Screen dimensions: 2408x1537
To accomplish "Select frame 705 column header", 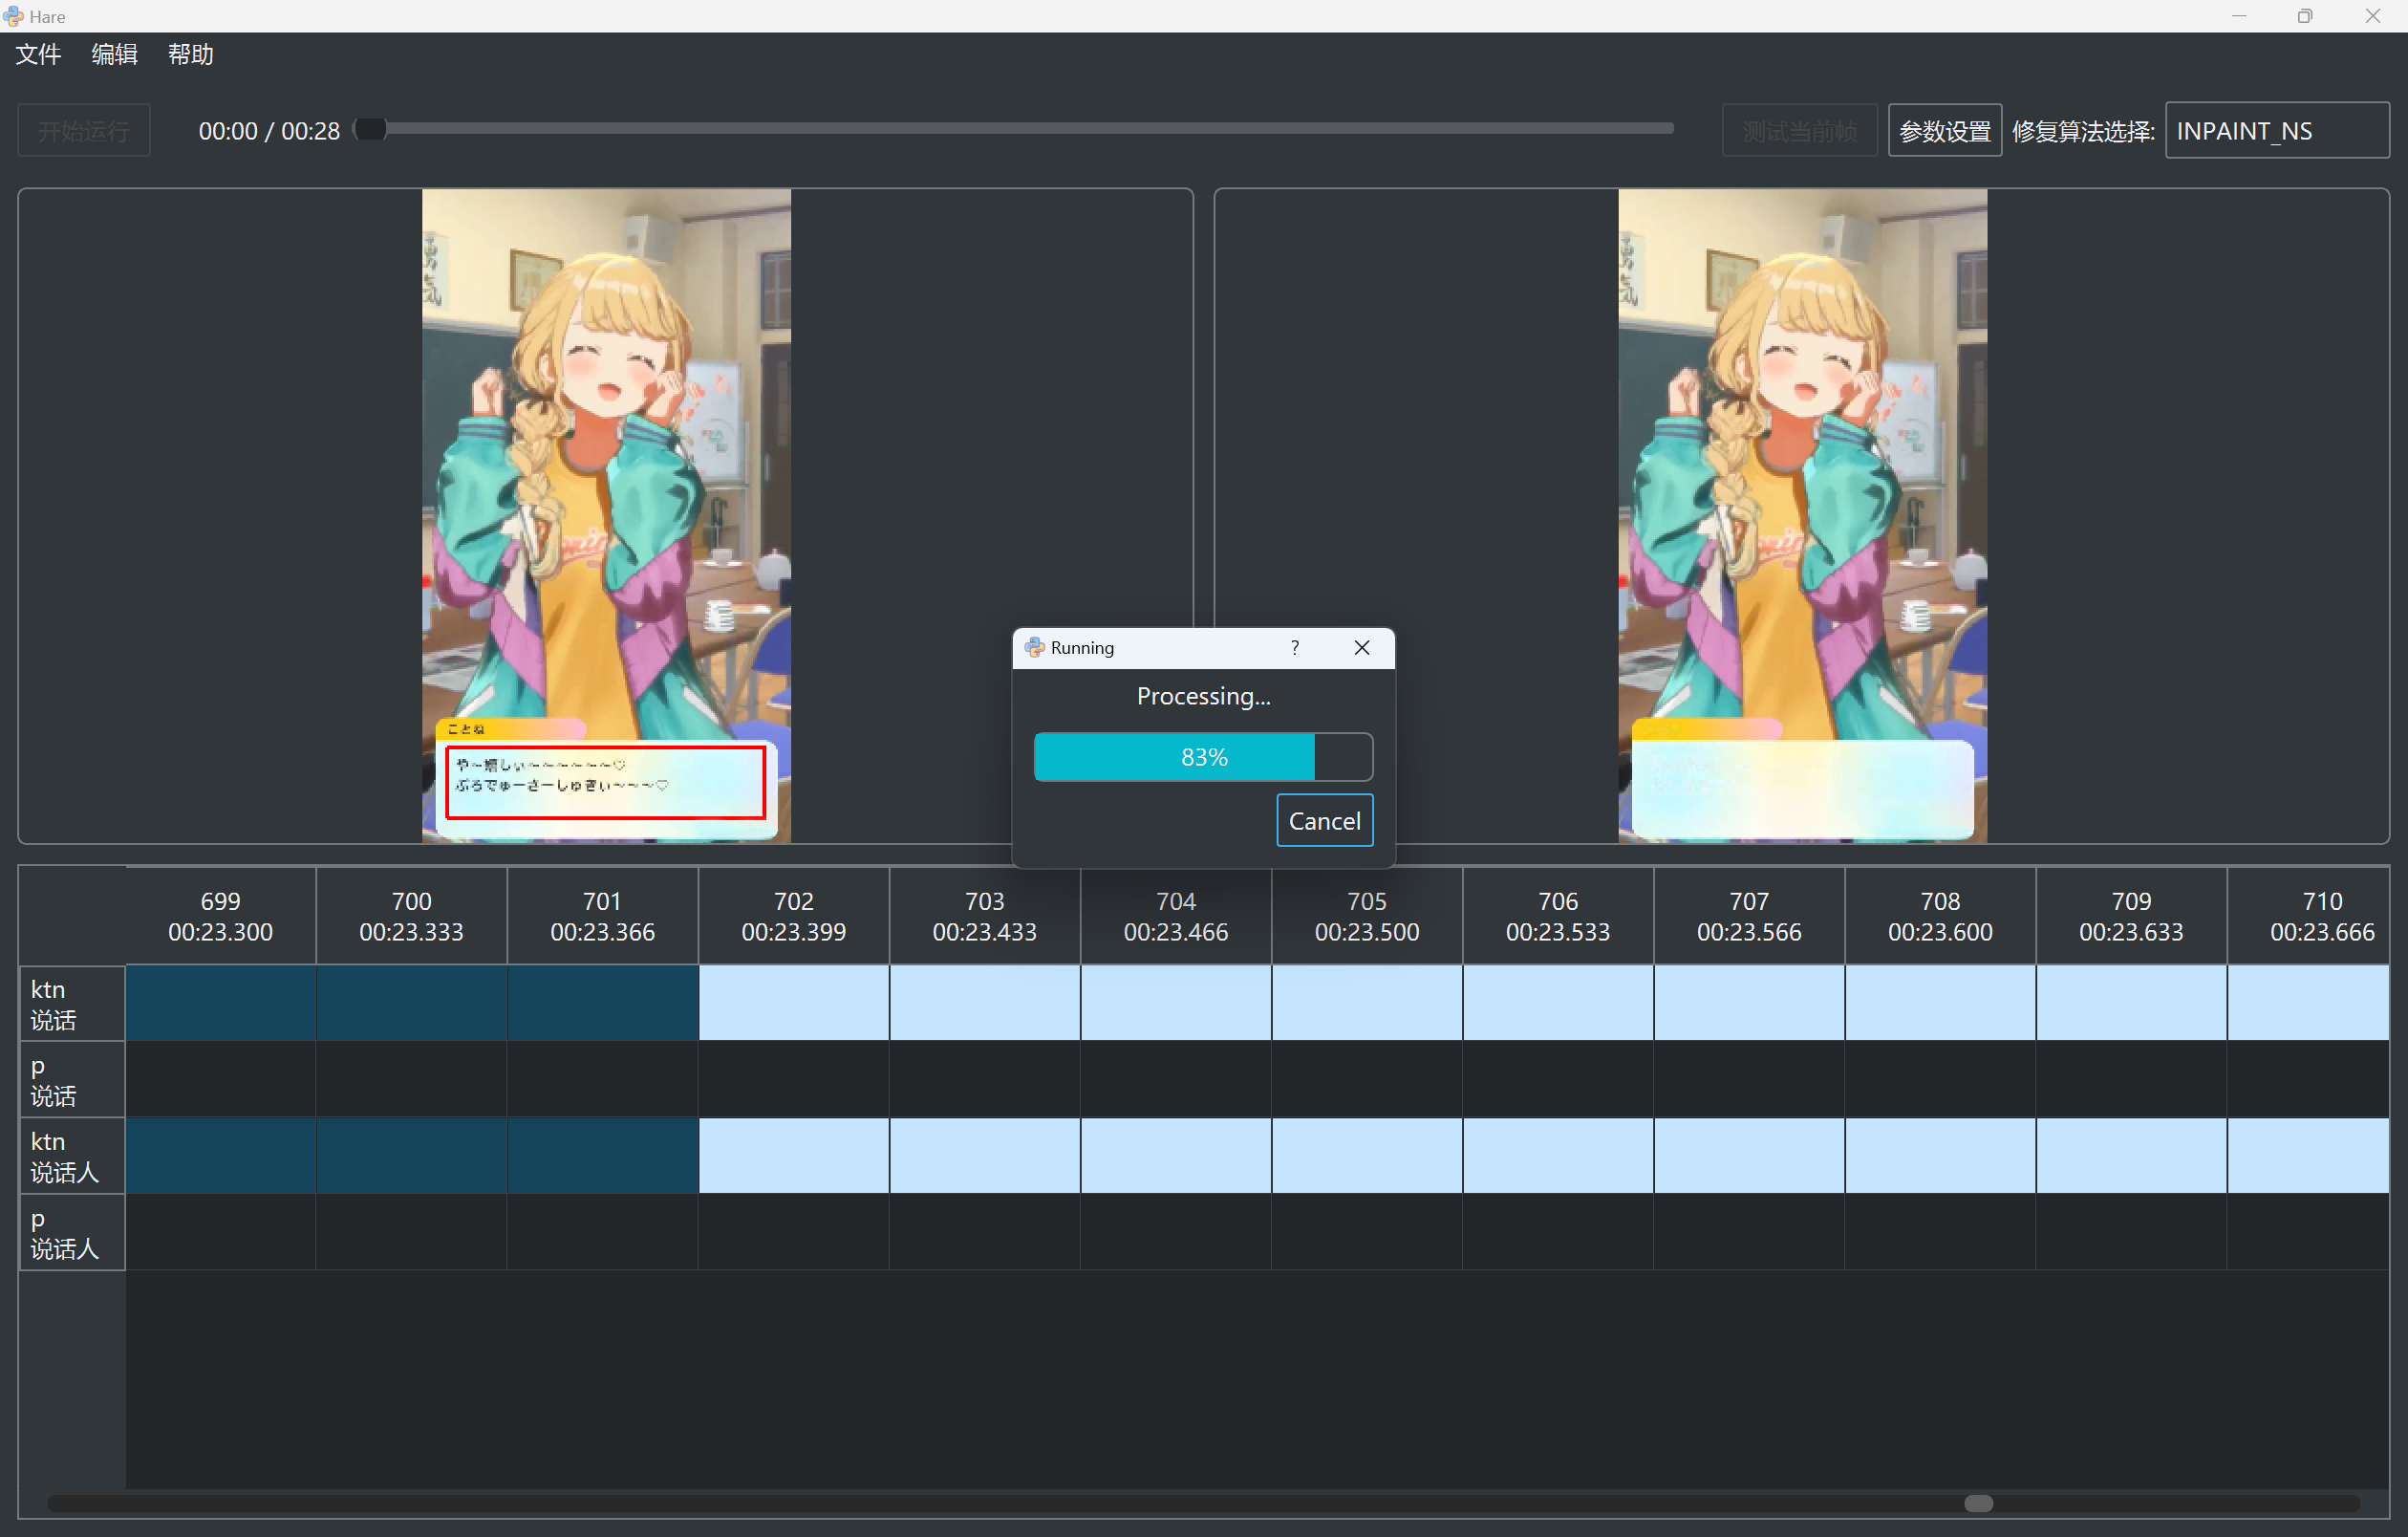I will click(1366, 916).
